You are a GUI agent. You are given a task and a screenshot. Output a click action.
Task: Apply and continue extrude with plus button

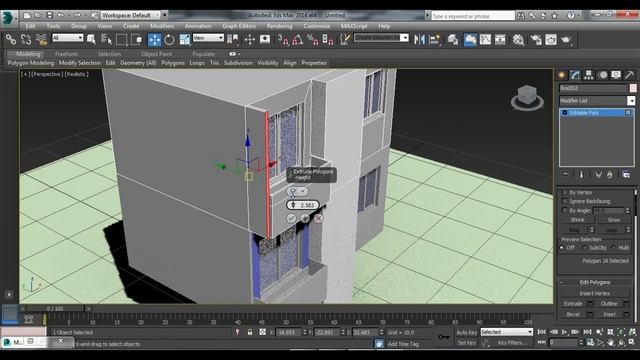pos(305,218)
